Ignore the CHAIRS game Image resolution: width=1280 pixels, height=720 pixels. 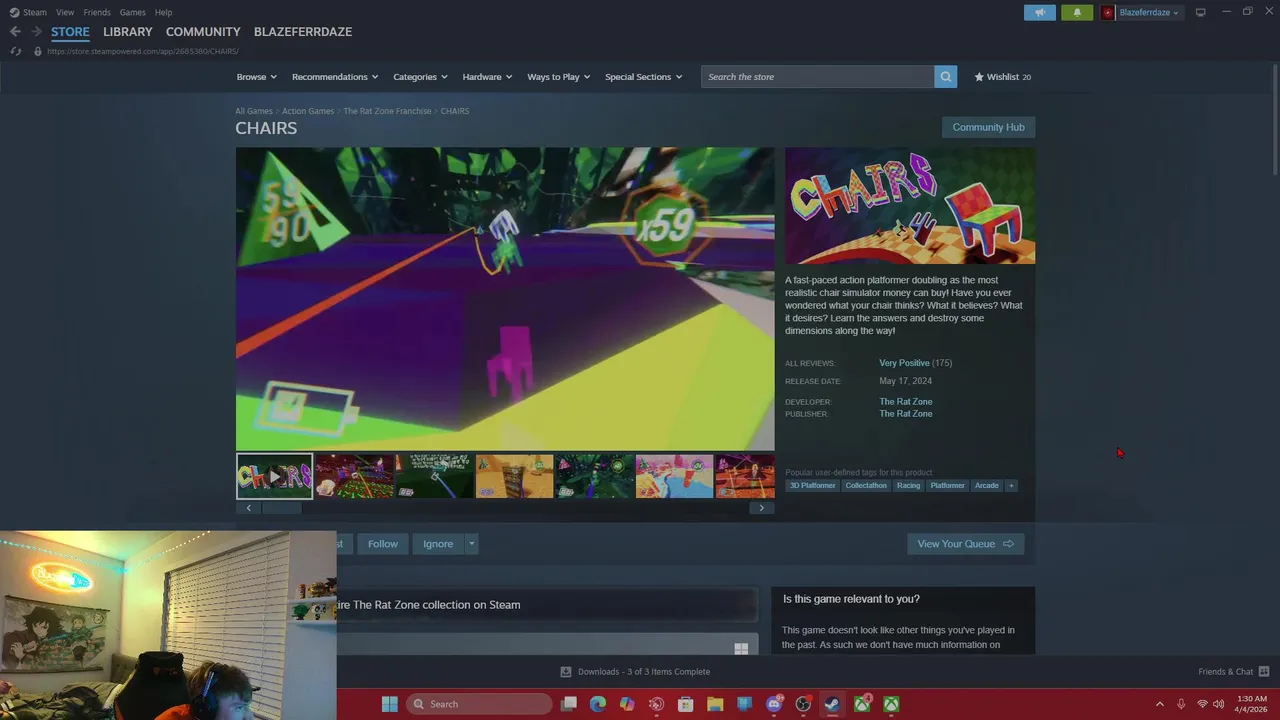(438, 544)
